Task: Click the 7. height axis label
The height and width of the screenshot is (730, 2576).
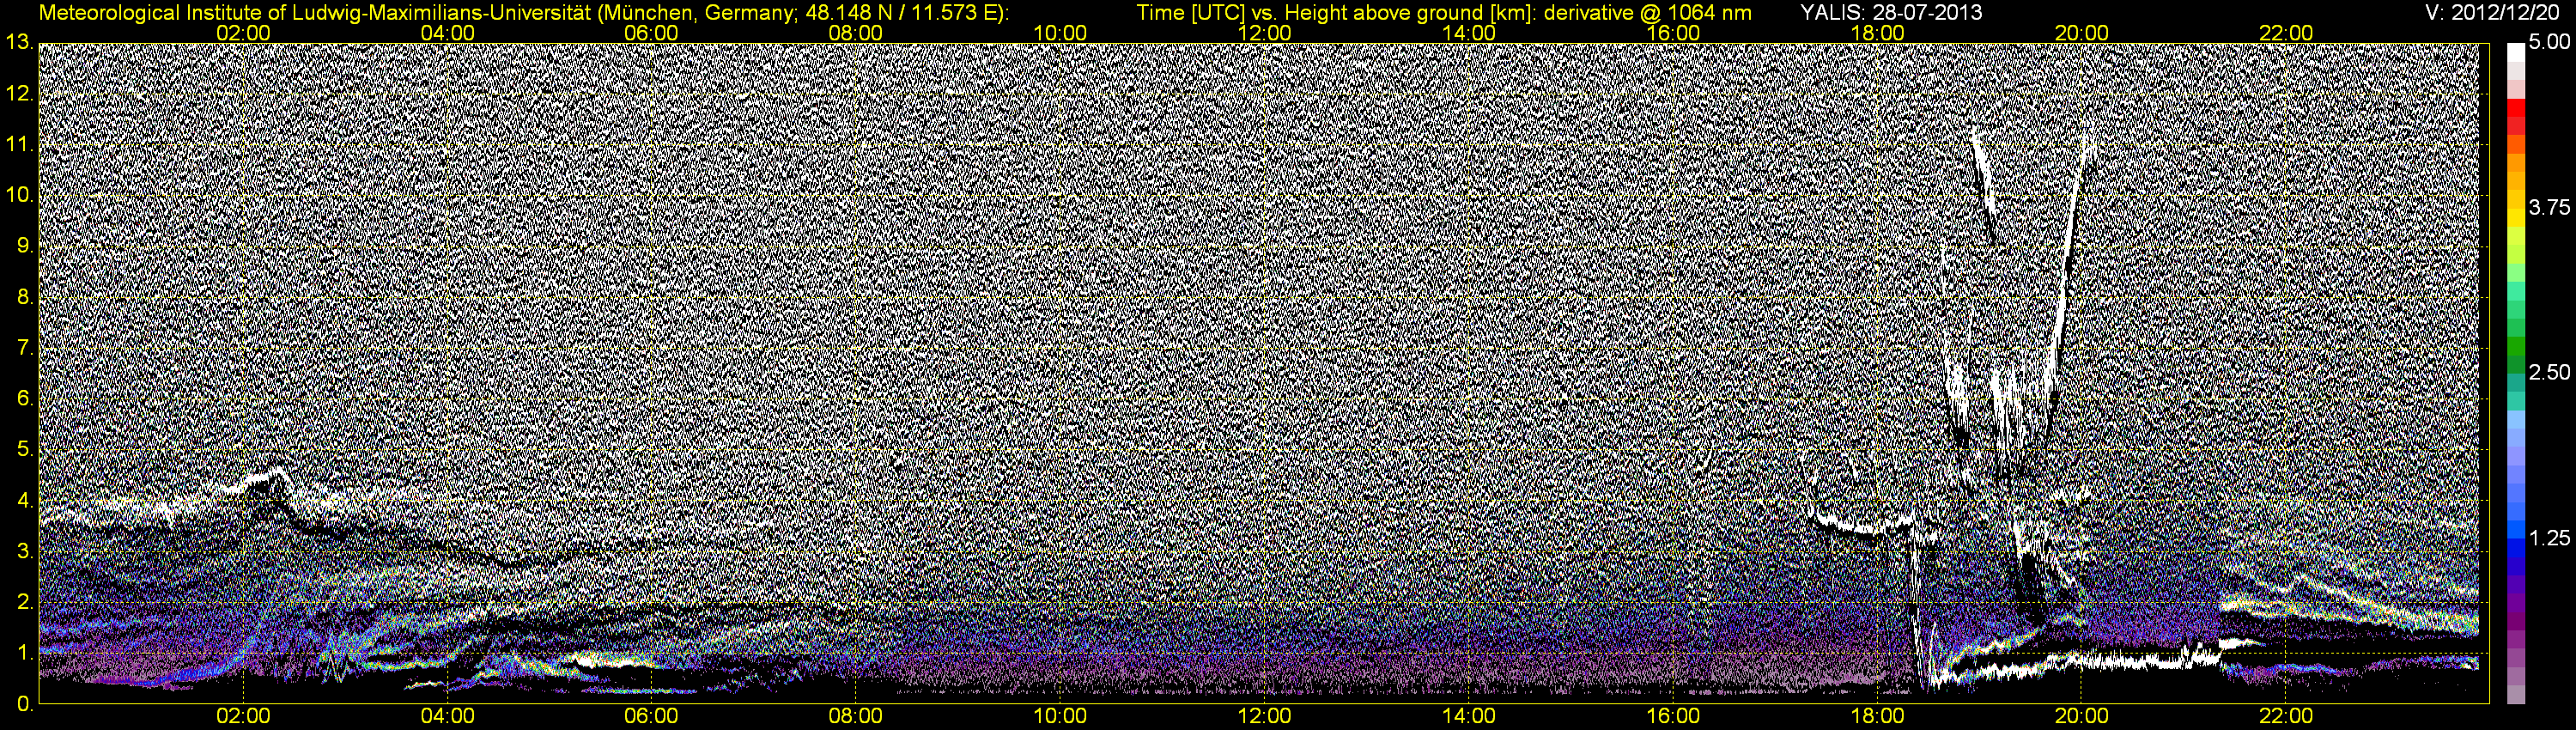Action: pos(25,348)
